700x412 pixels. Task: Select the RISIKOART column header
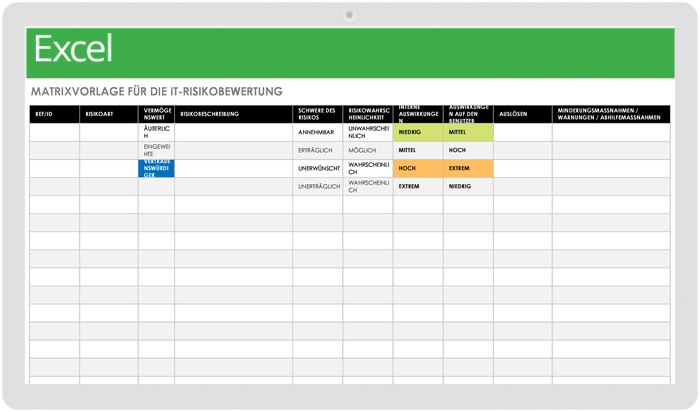109,114
